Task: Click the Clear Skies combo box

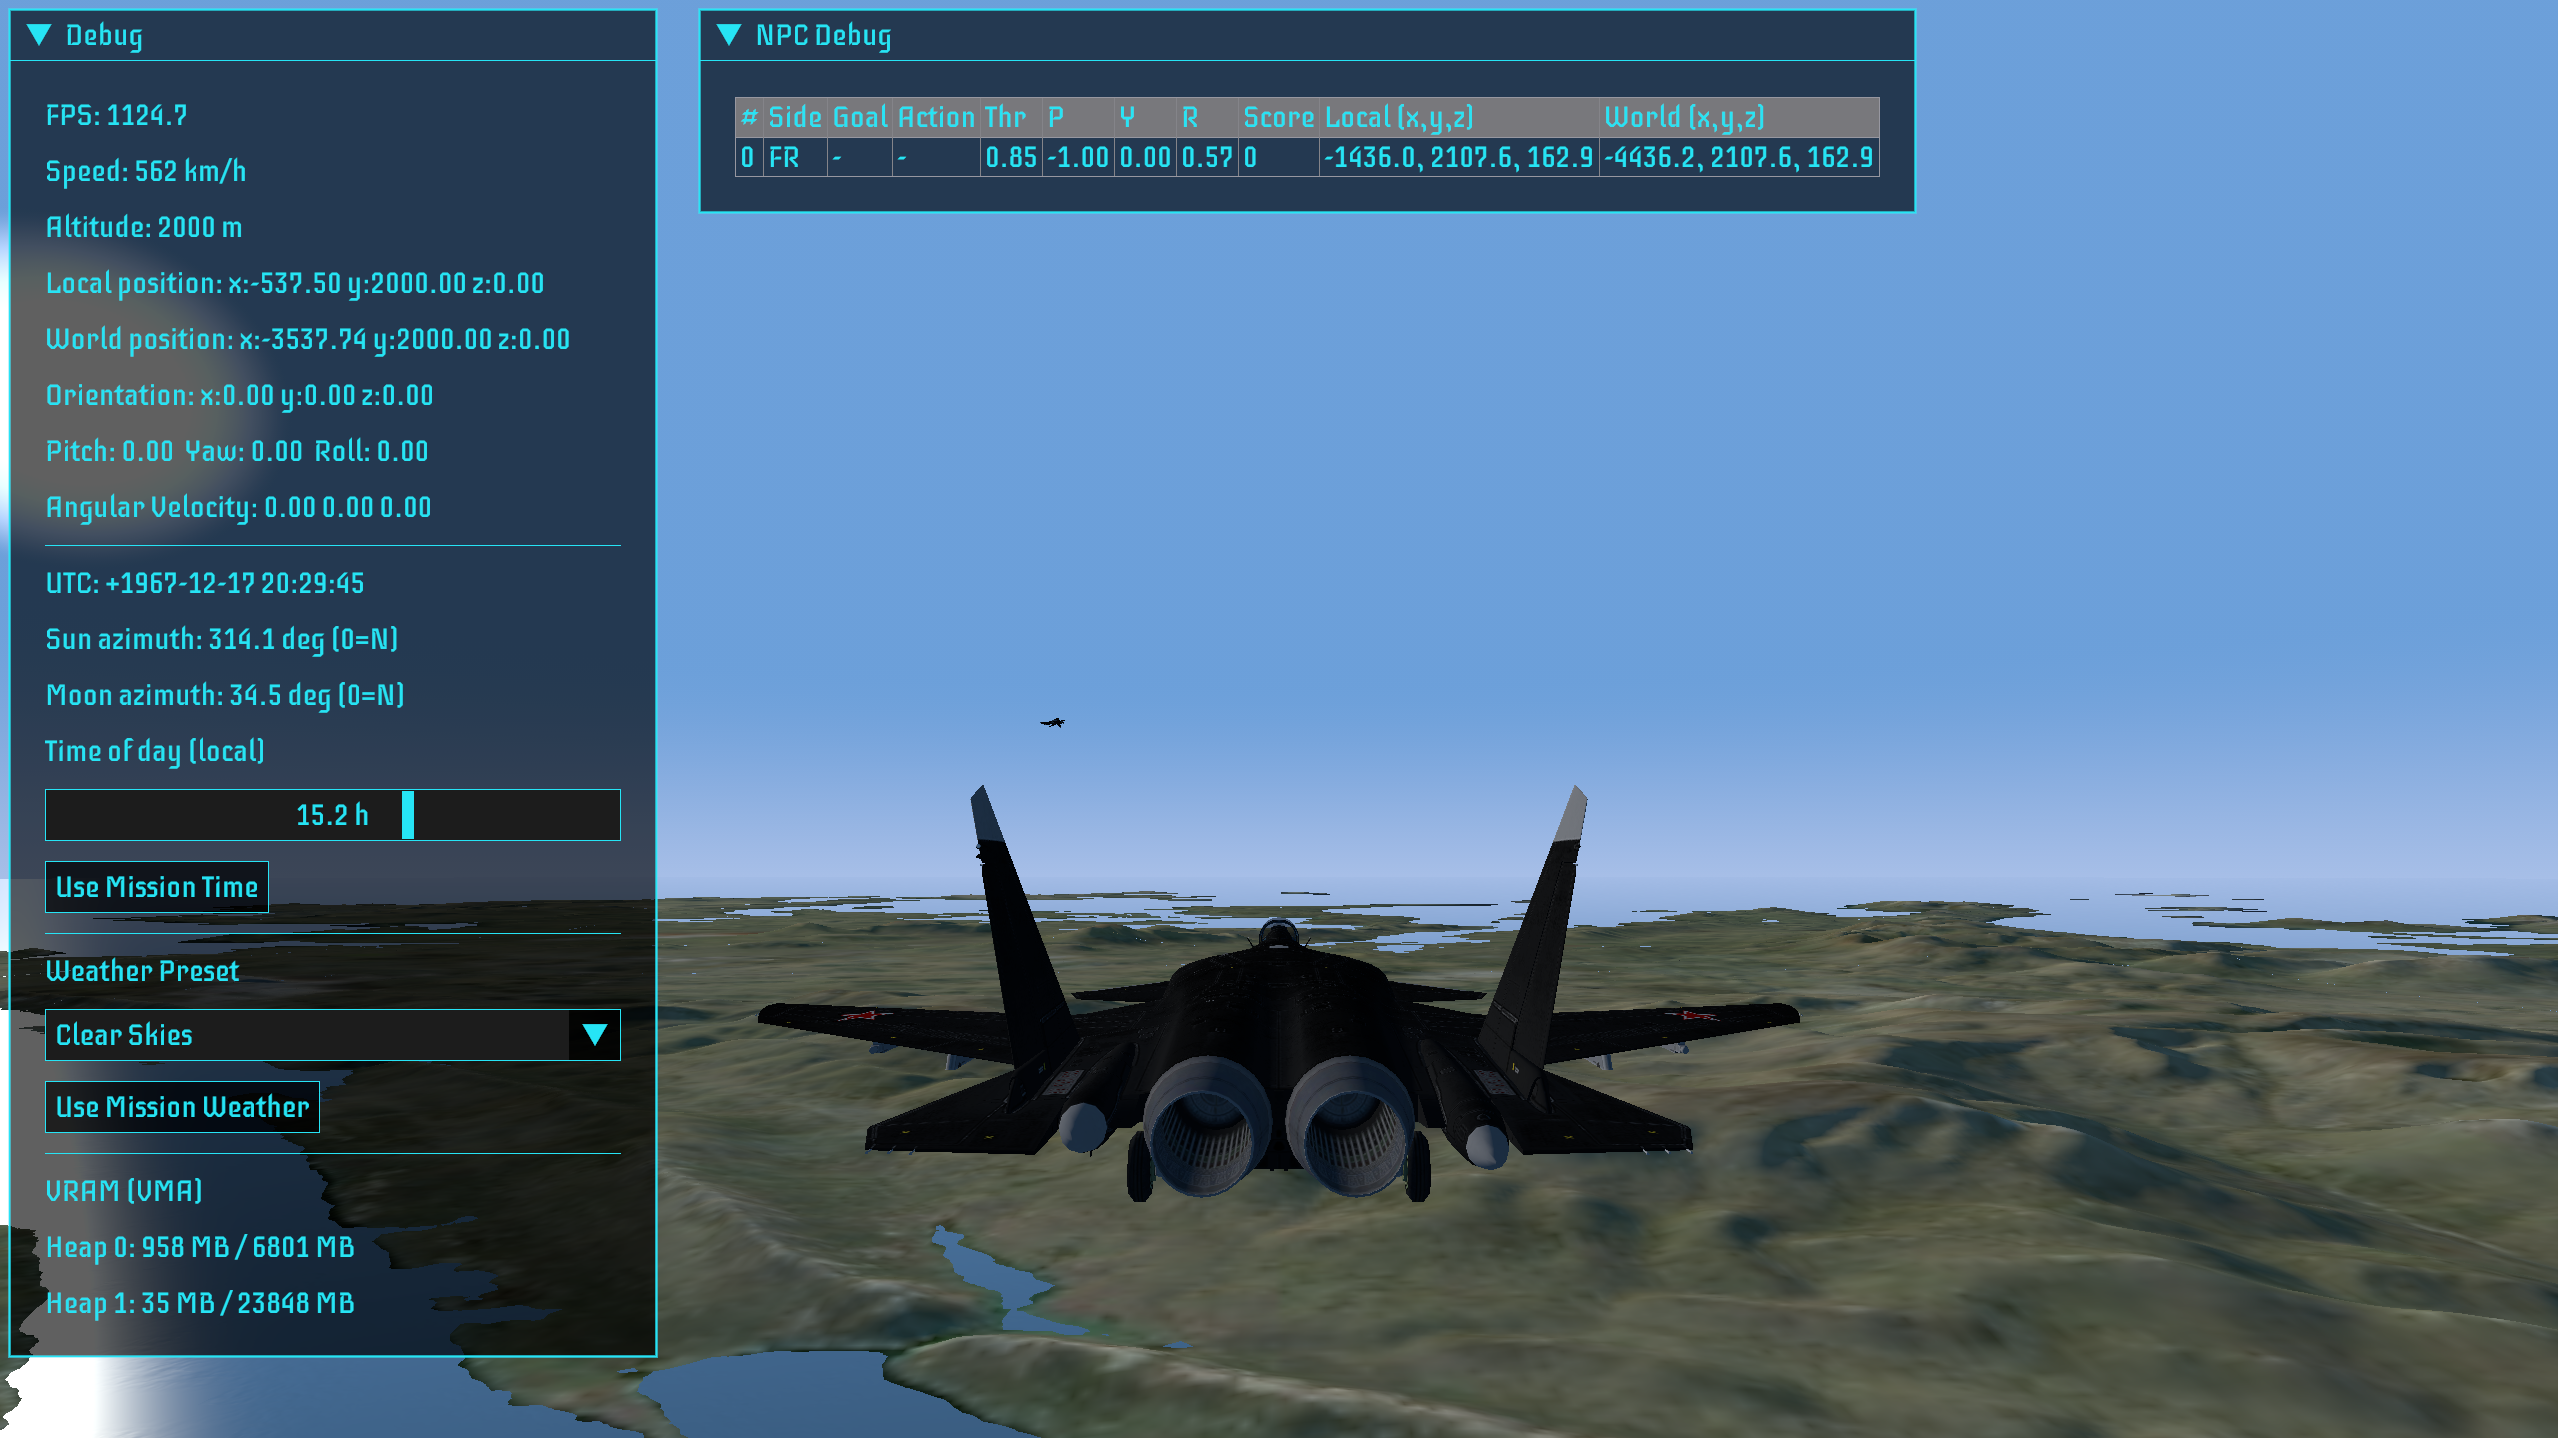Action: 306,1034
